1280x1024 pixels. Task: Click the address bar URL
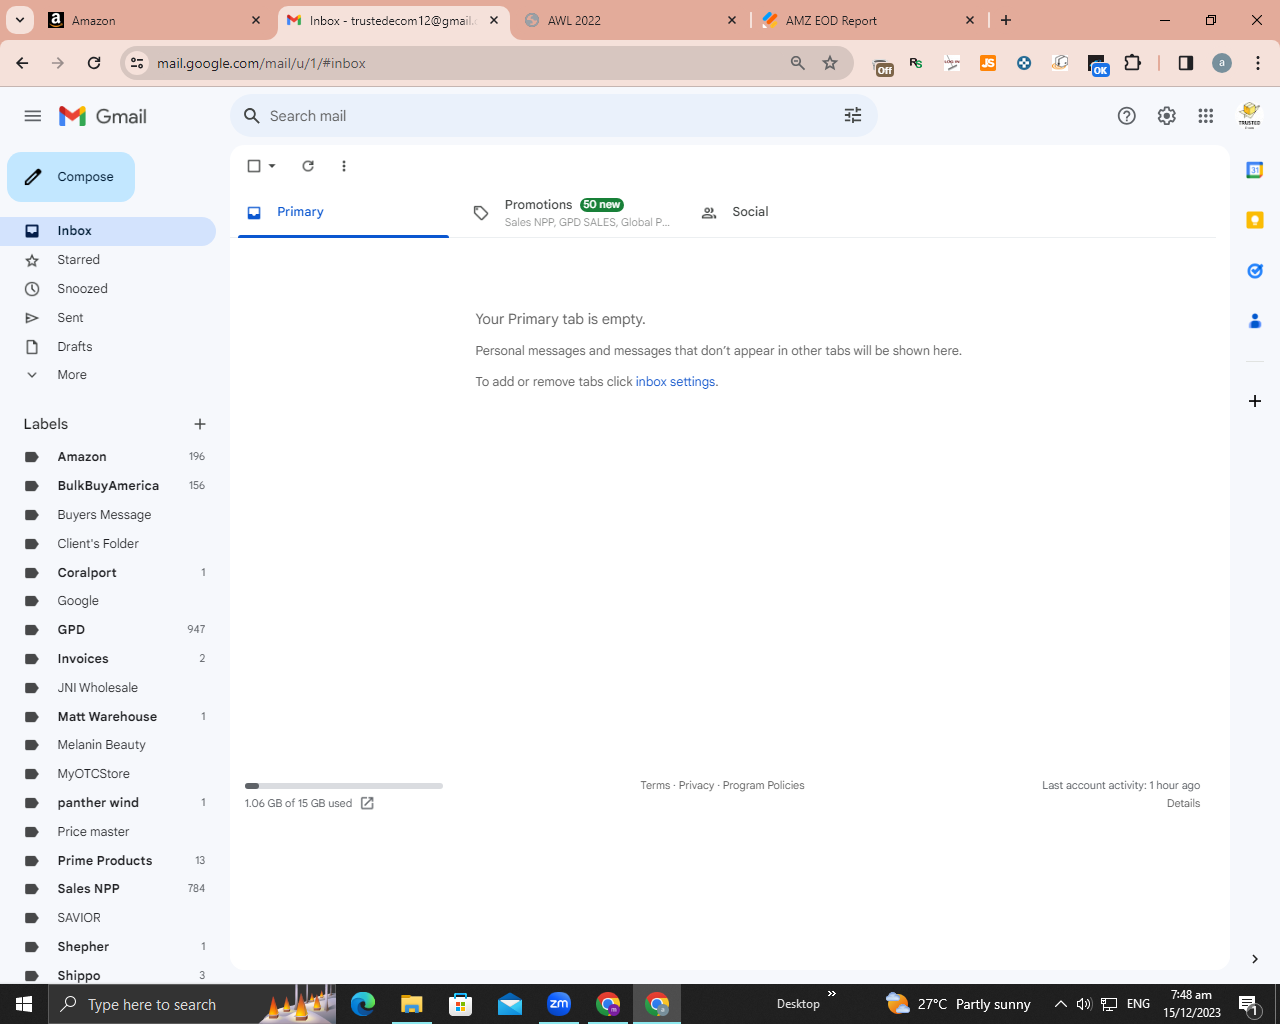pyautogui.click(x=261, y=63)
